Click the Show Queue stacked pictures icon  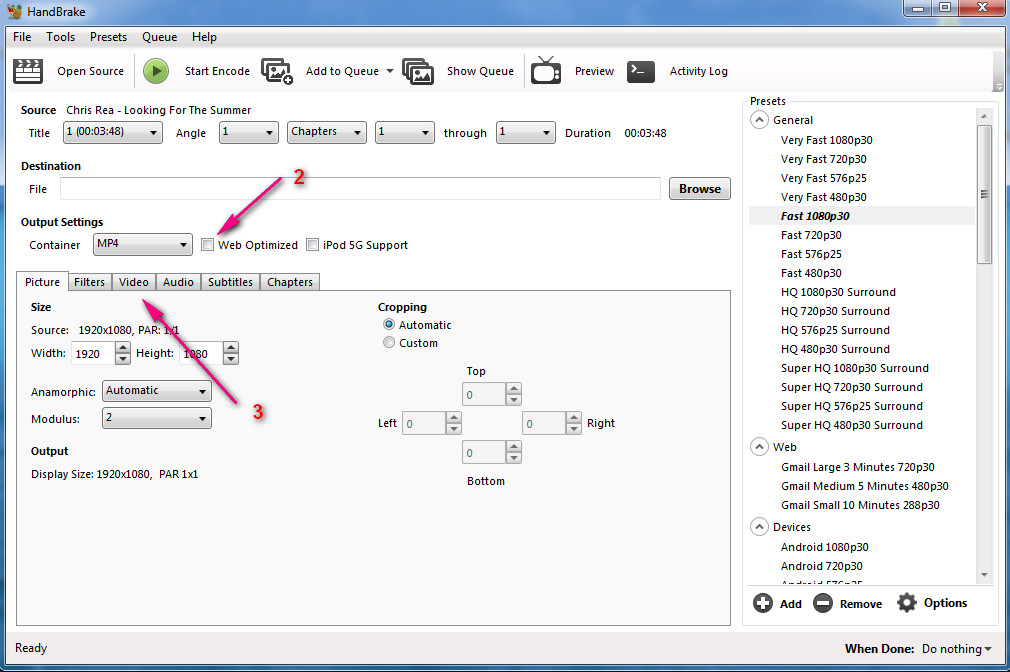point(418,71)
